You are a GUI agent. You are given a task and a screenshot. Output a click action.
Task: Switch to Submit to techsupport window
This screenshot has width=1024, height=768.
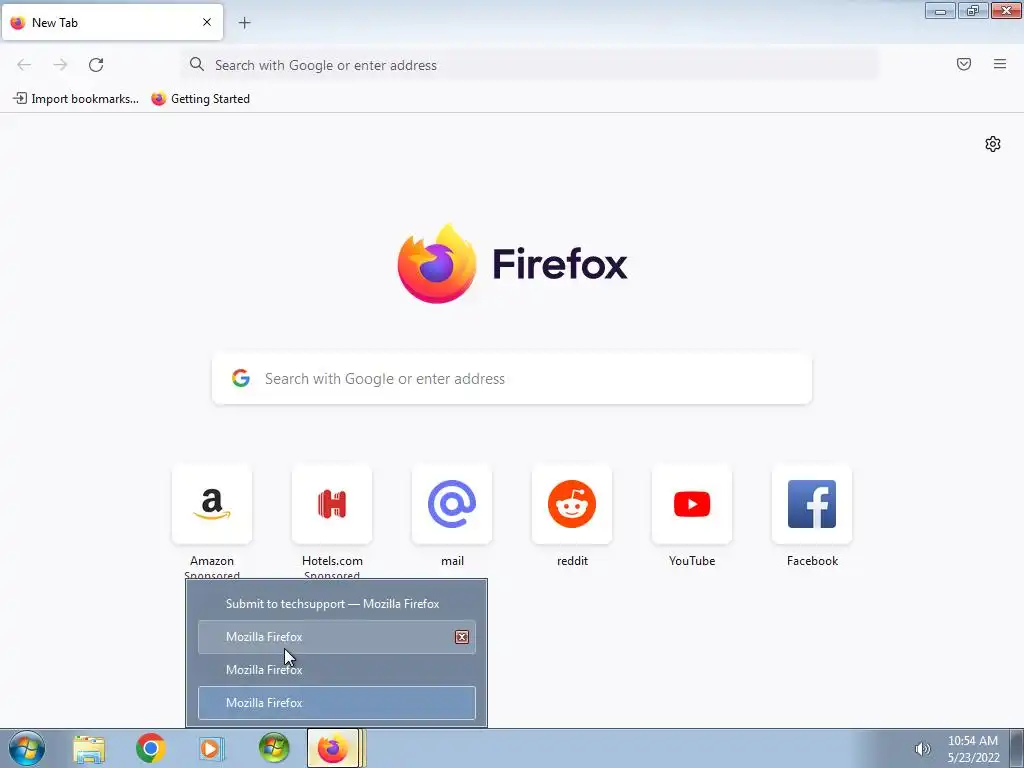click(x=337, y=604)
